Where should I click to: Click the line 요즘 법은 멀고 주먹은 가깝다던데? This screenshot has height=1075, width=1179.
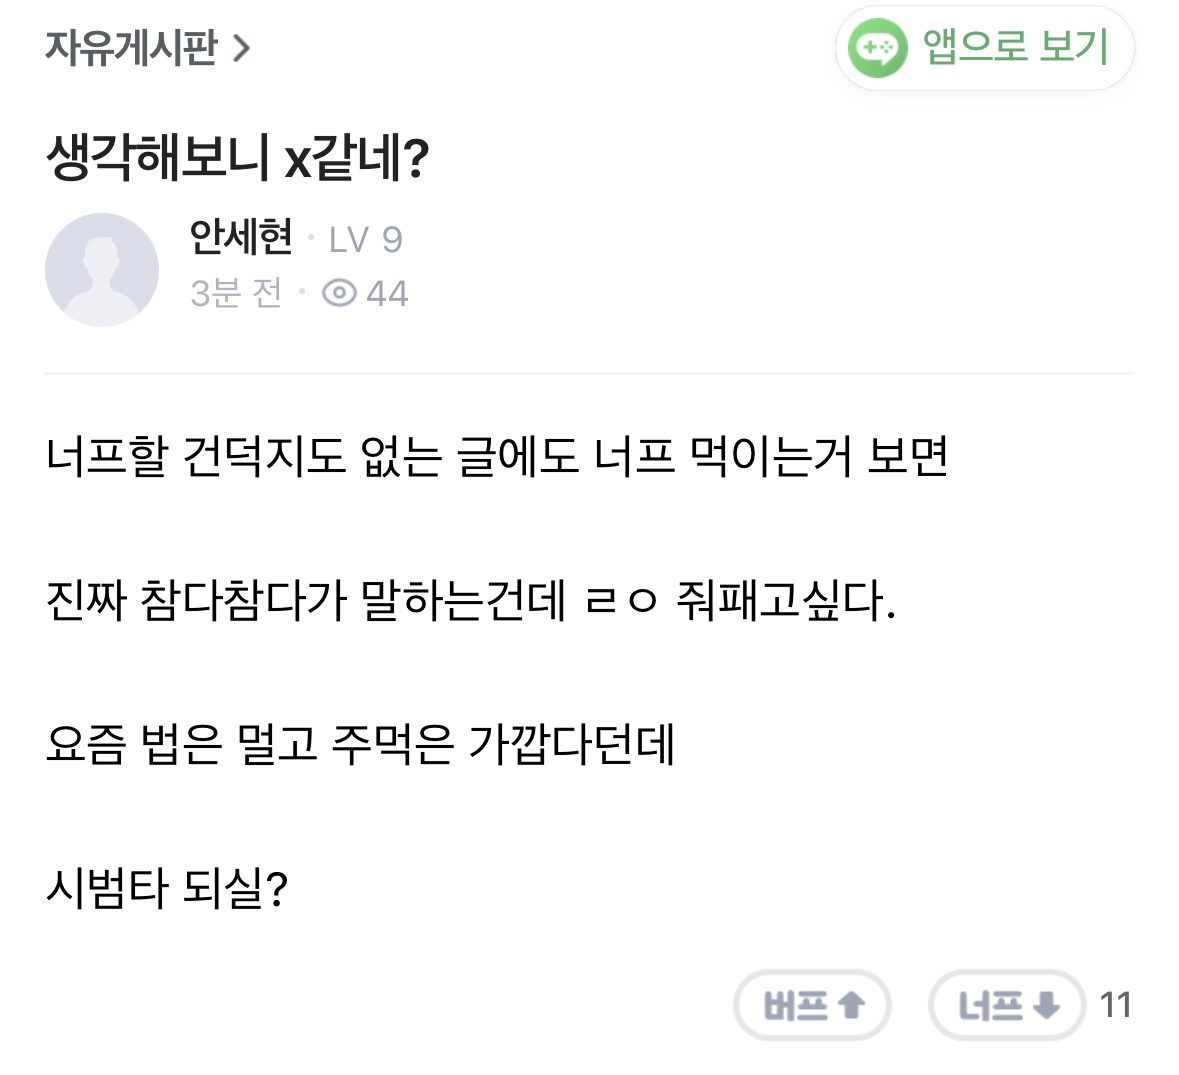tap(360, 744)
